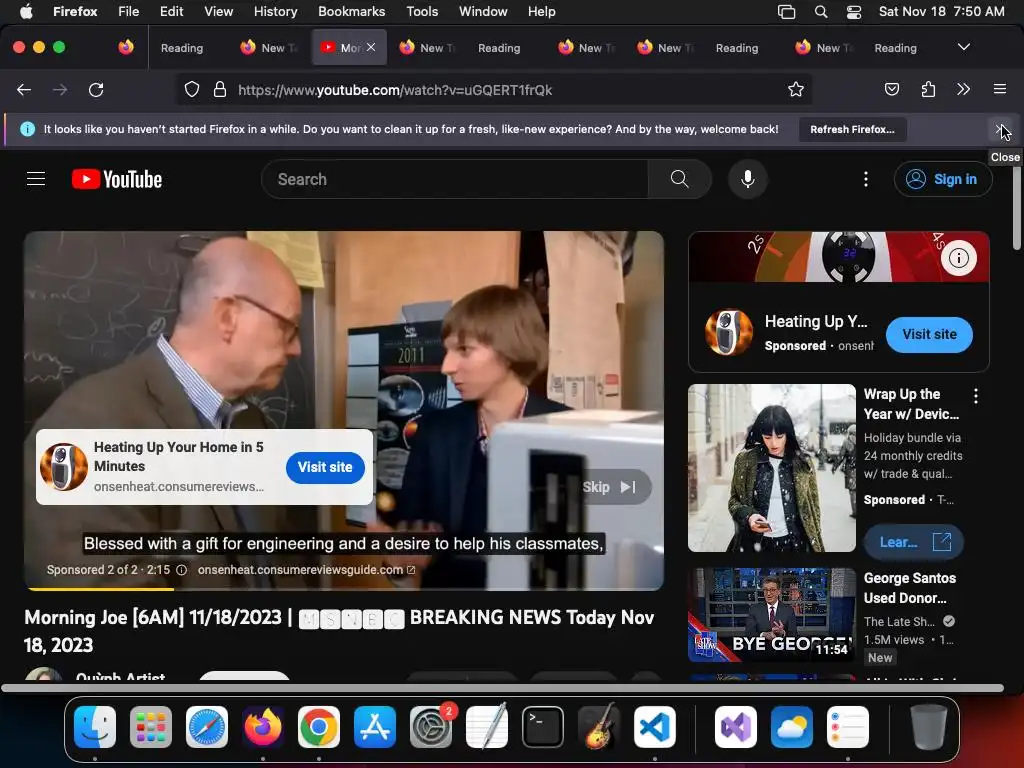Open the onsenheat.consumereviewsguide.com ad link

(306, 570)
